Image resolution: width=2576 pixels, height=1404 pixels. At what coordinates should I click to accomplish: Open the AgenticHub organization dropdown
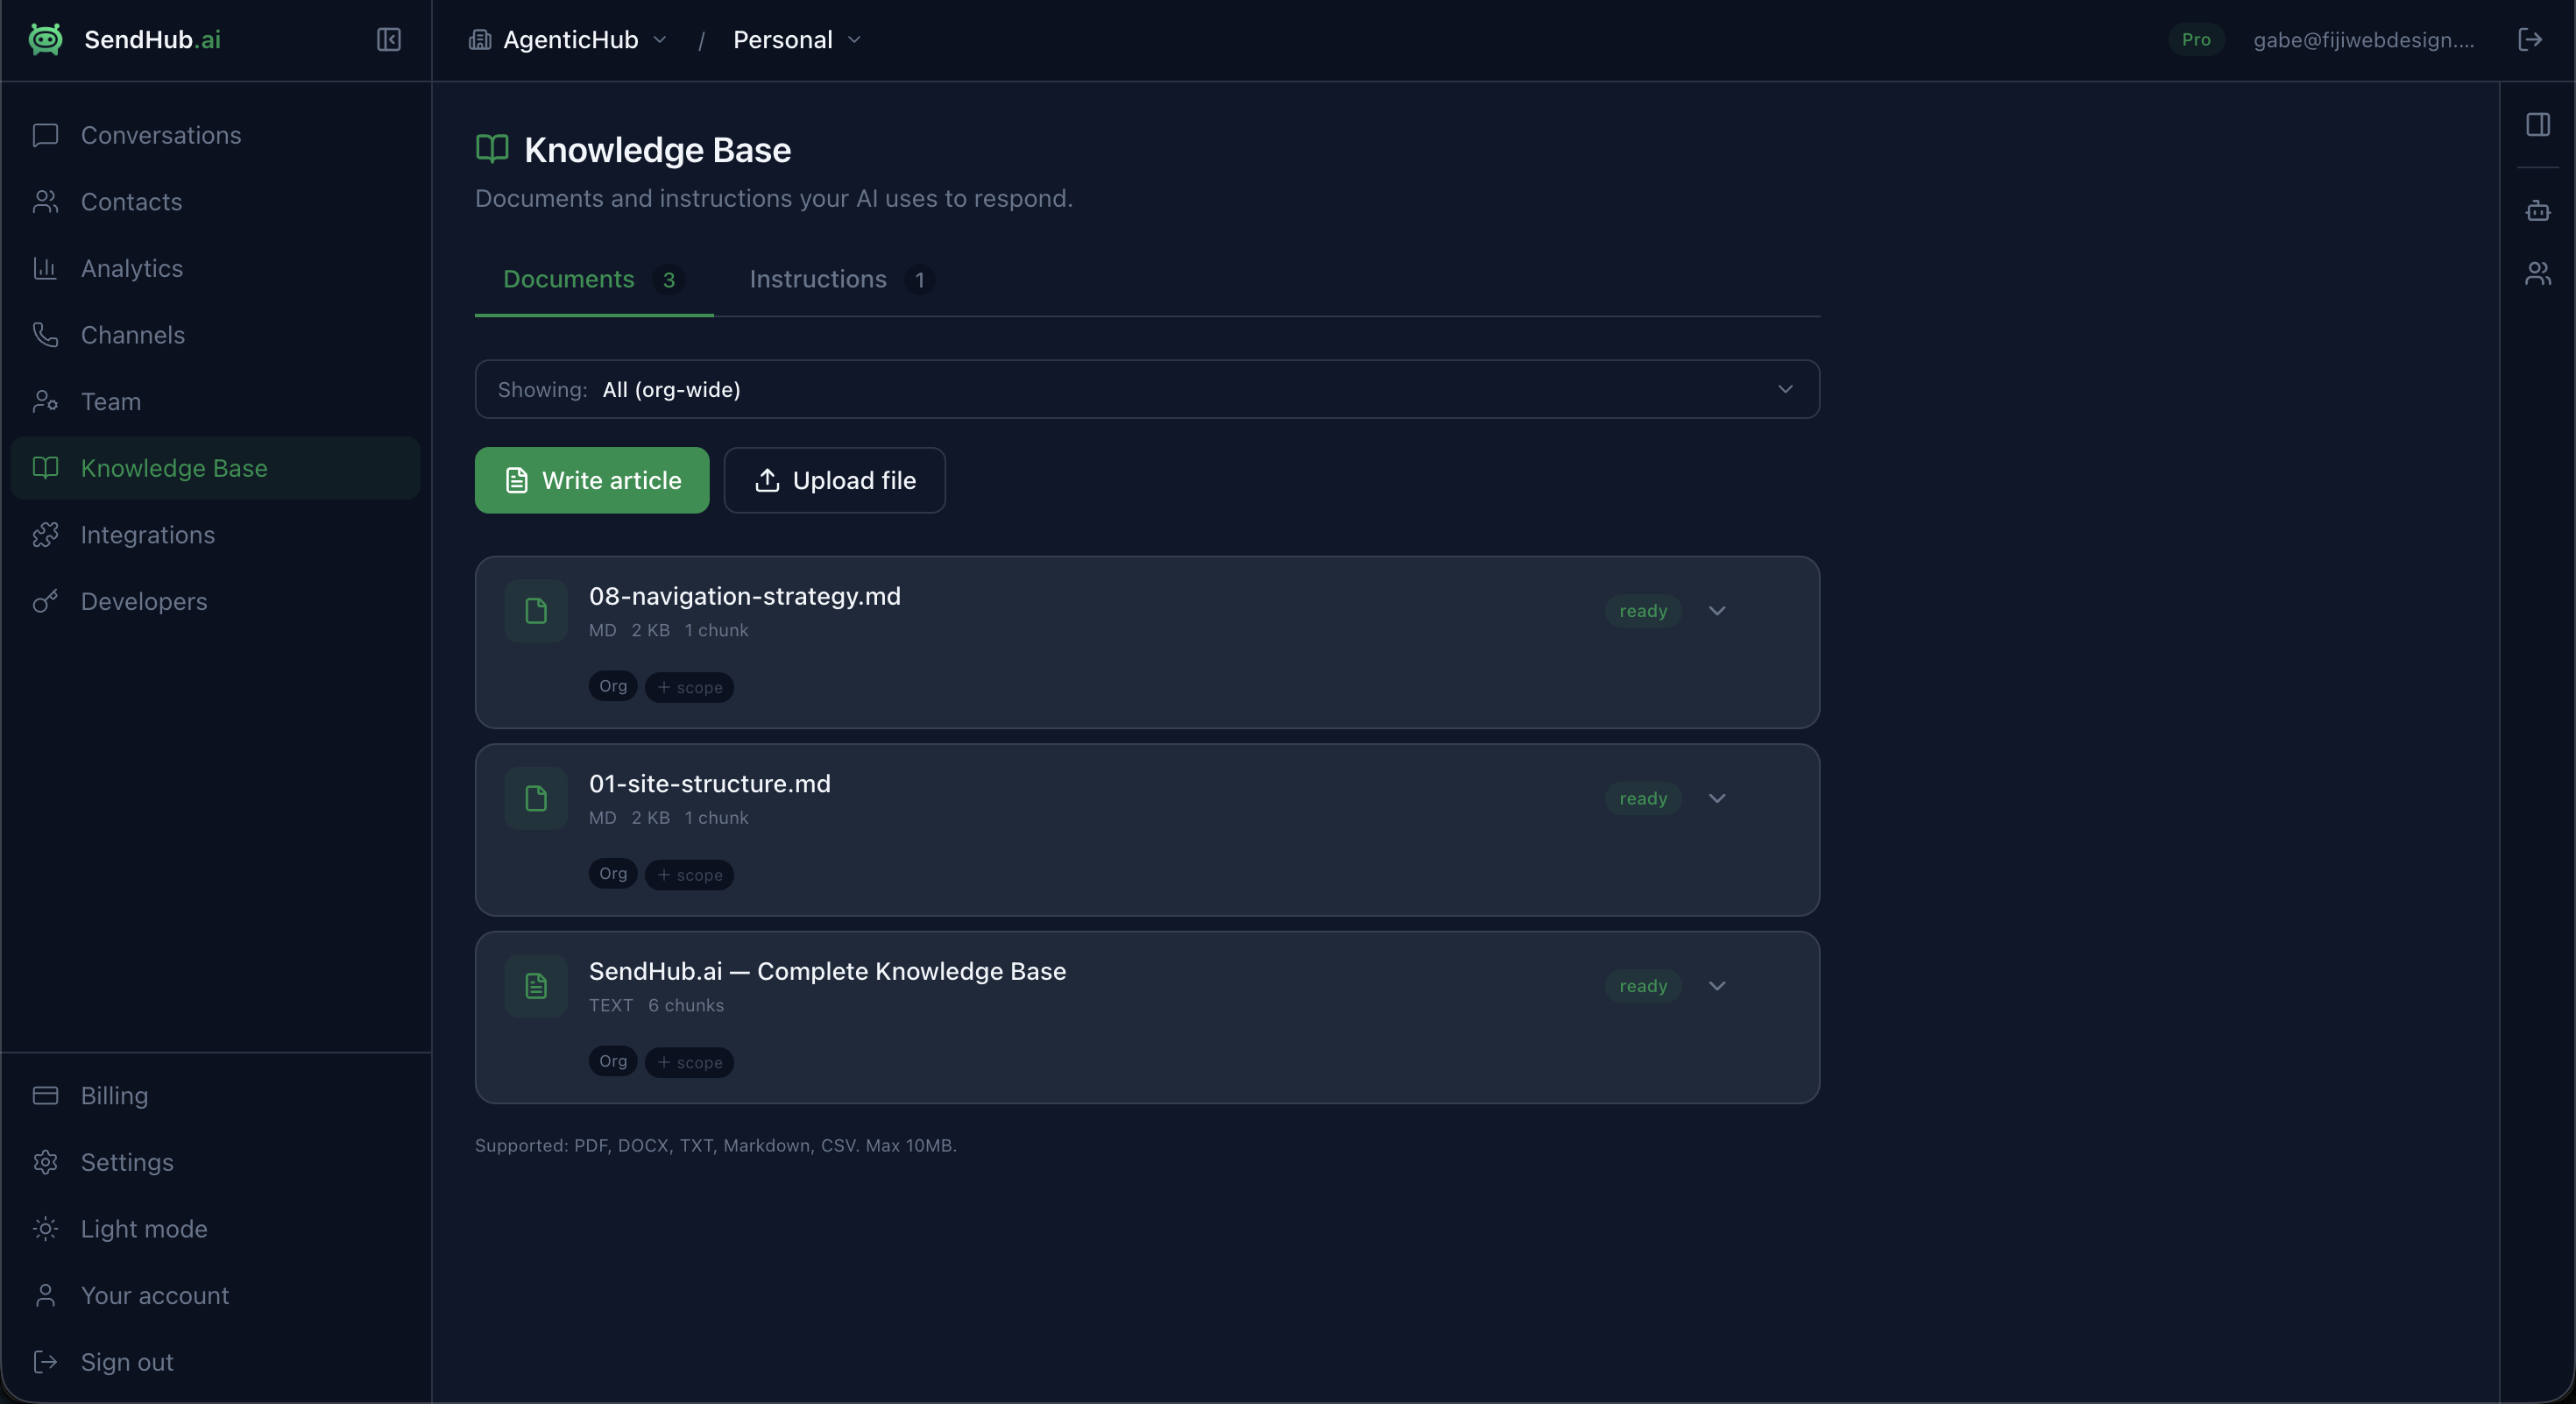coord(568,39)
